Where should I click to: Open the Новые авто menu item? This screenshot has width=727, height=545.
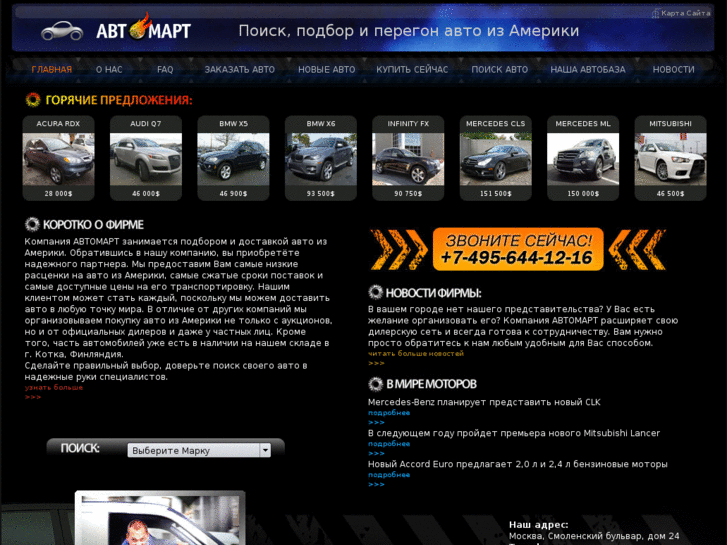point(326,70)
